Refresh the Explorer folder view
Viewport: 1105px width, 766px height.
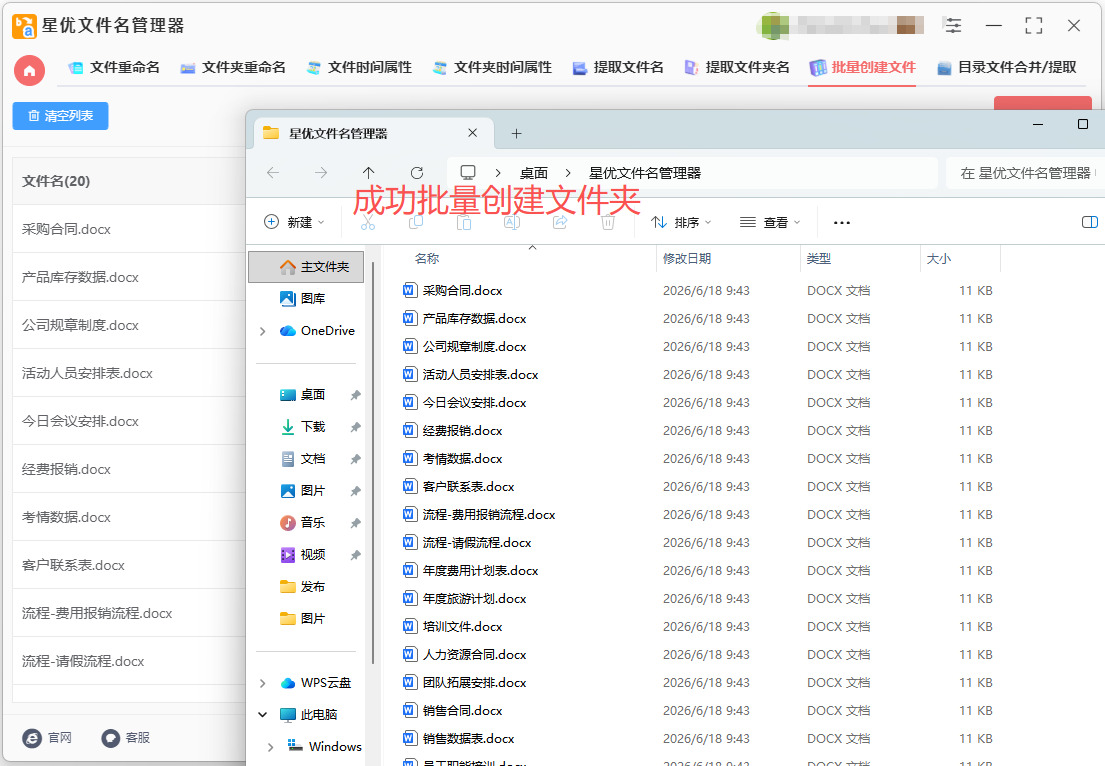pos(417,173)
